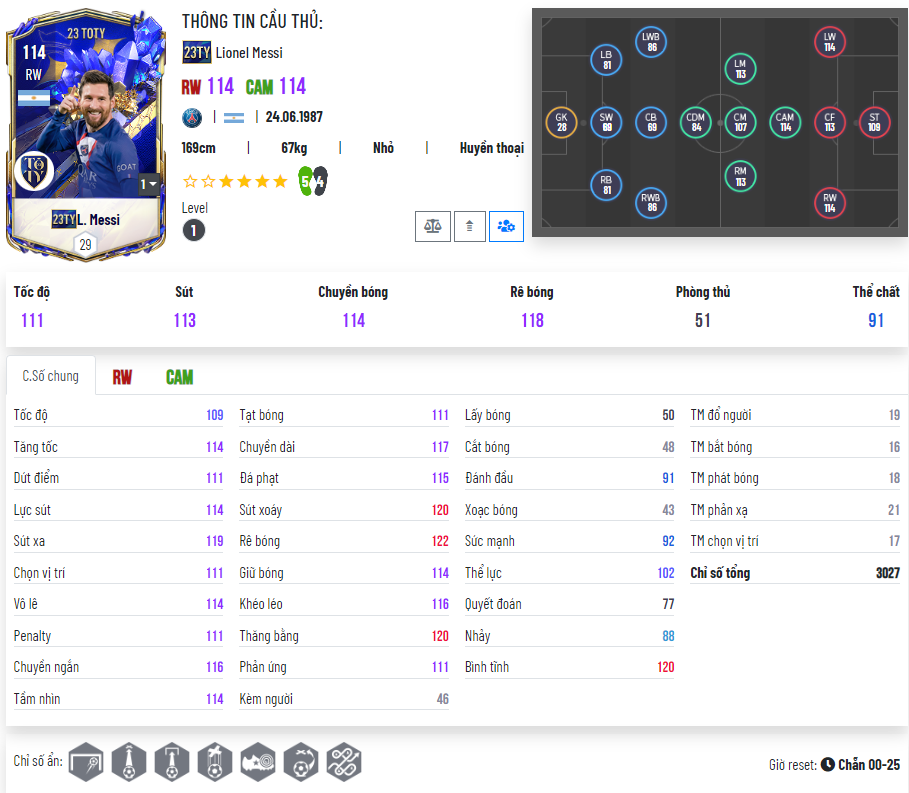Click the Level 1 circle indicator
This screenshot has height=793, width=909.
click(x=194, y=230)
